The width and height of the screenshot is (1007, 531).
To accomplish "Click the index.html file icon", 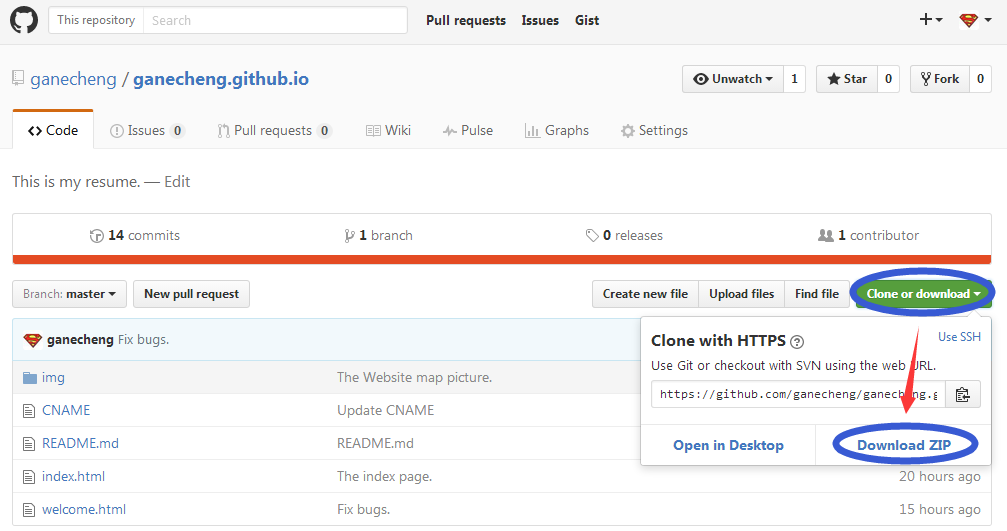I will pos(29,477).
